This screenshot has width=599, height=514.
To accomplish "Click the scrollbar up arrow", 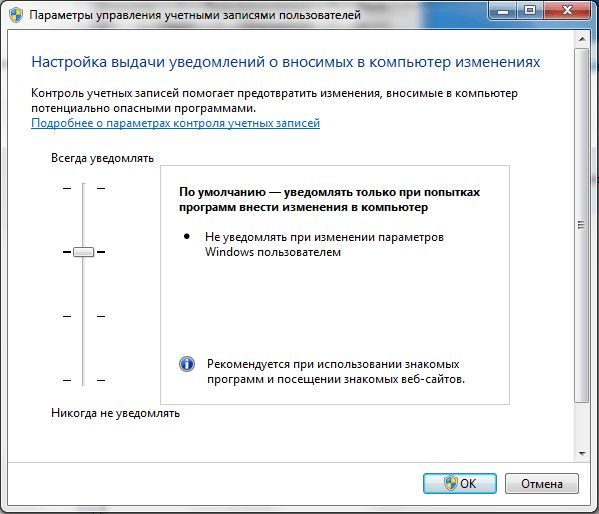I will coord(582,39).
